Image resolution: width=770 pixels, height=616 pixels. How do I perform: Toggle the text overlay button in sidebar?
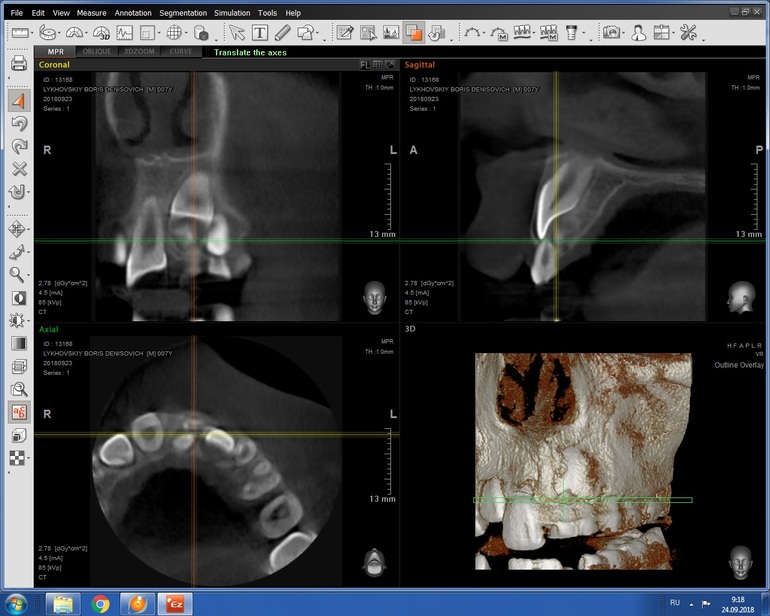(x=18, y=412)
